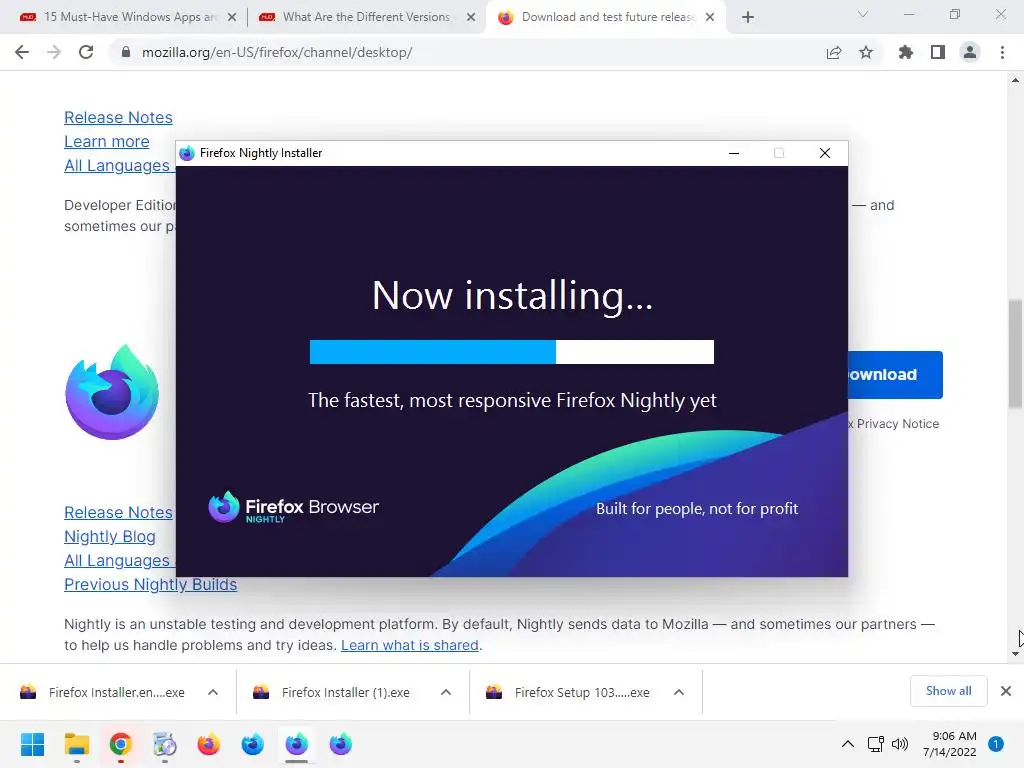Click Show all downloads
1024x768 pixels.
click(948, 691)
